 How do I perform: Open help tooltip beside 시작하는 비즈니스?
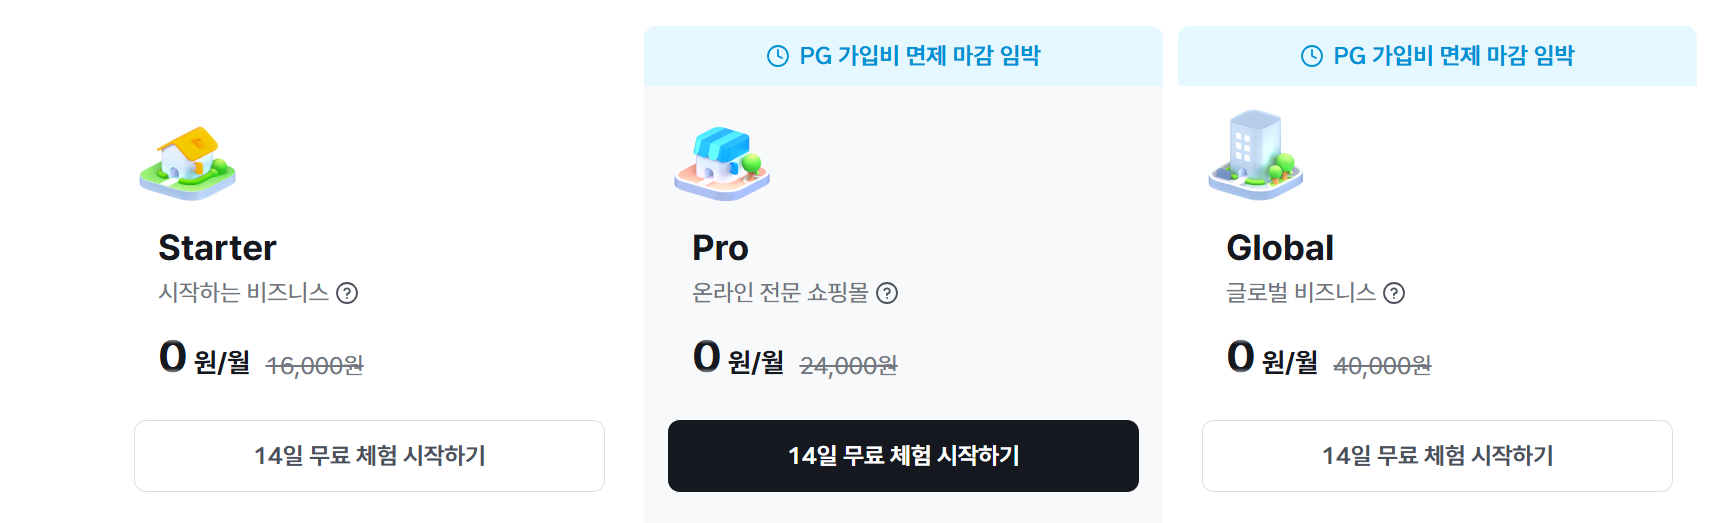click(347, 293)
